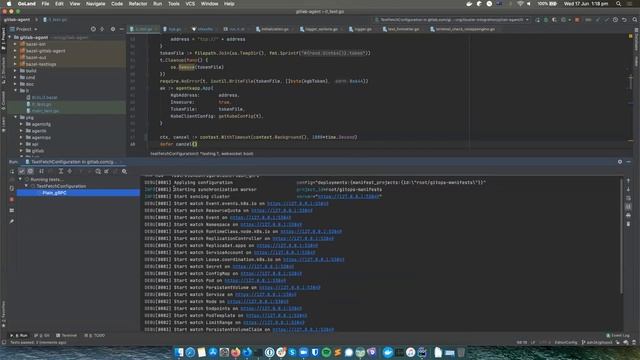Open the Event Log button

(x=618, y=335)
